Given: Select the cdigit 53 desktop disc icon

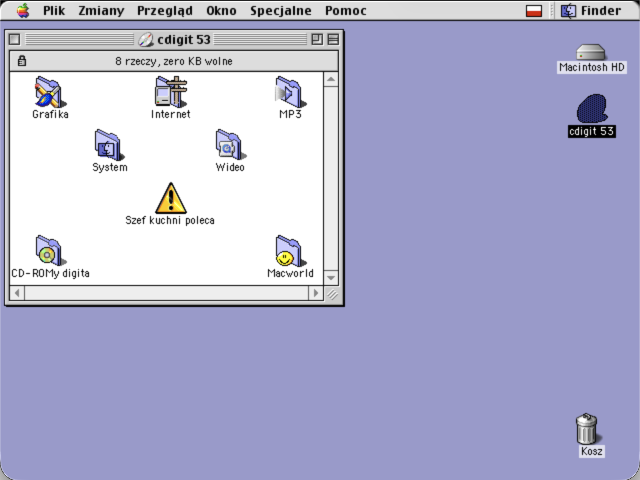Looking at the screenshot, I should (x=592, y=108).
